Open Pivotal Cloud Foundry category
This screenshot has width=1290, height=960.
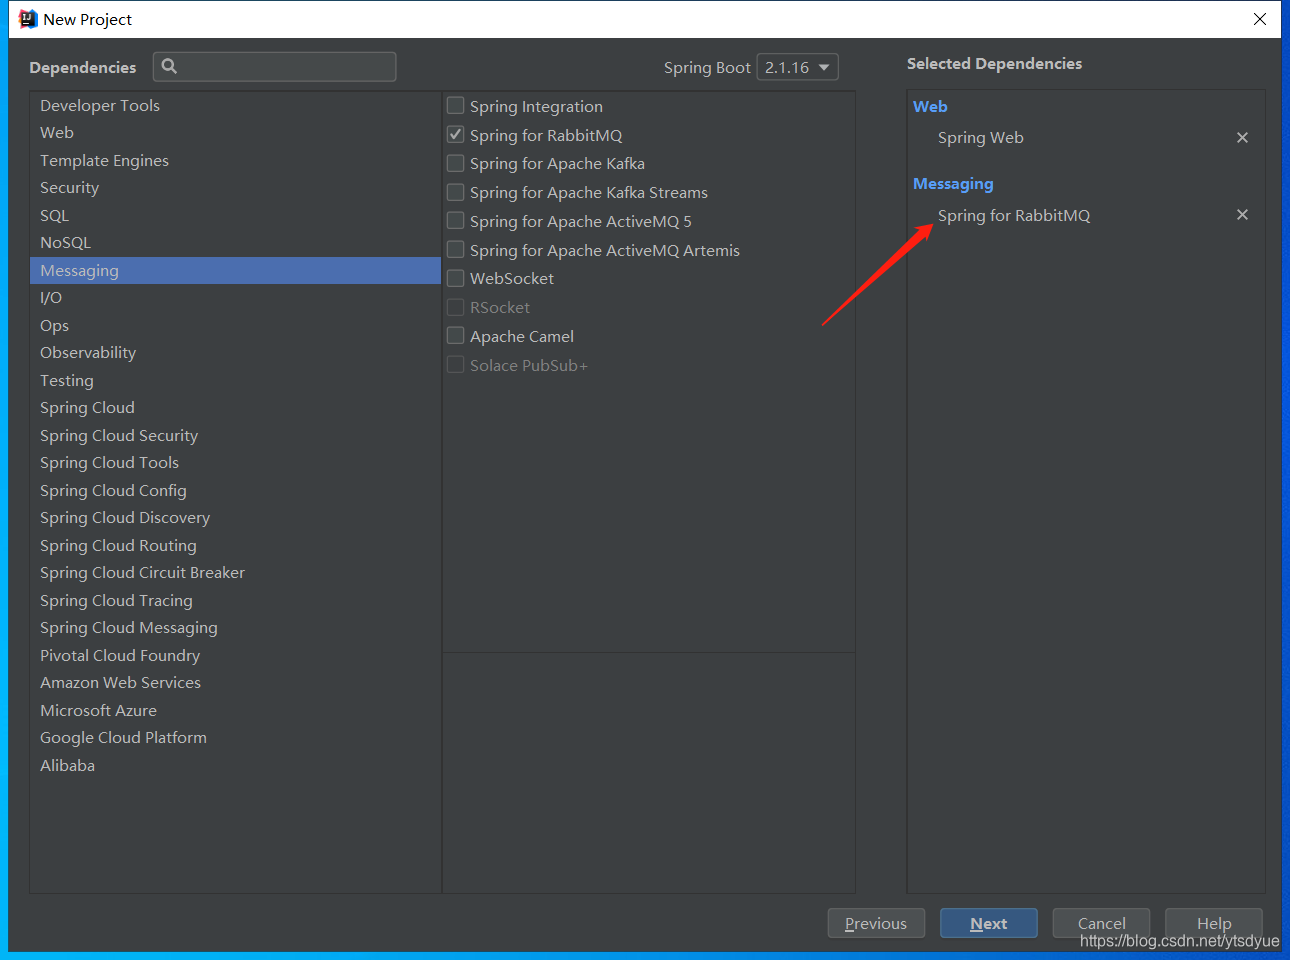pos(235,655)
